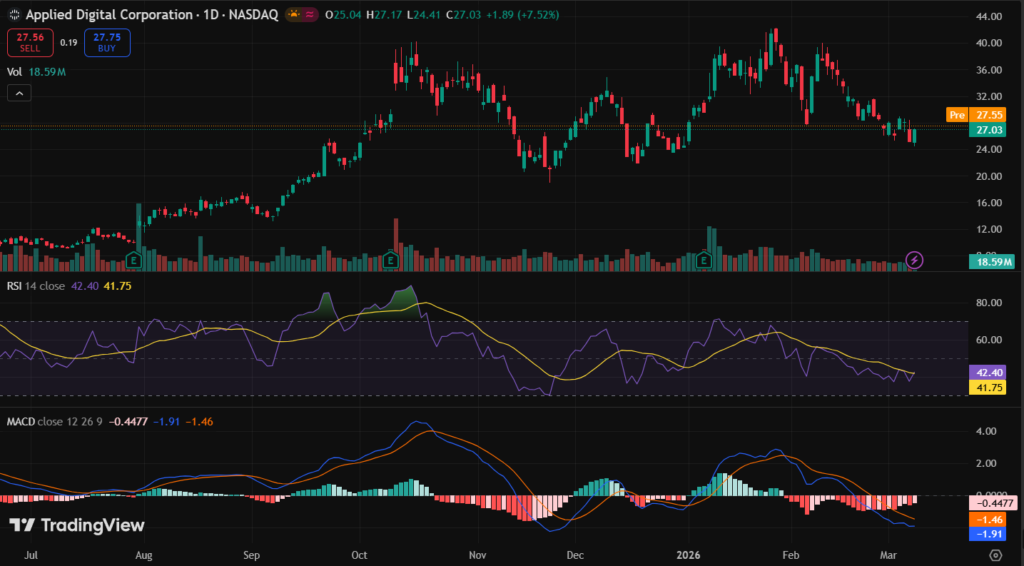Open chart settings gear in bottom-right corner
Screen dimensions: 1024x566
pos(995,553)
